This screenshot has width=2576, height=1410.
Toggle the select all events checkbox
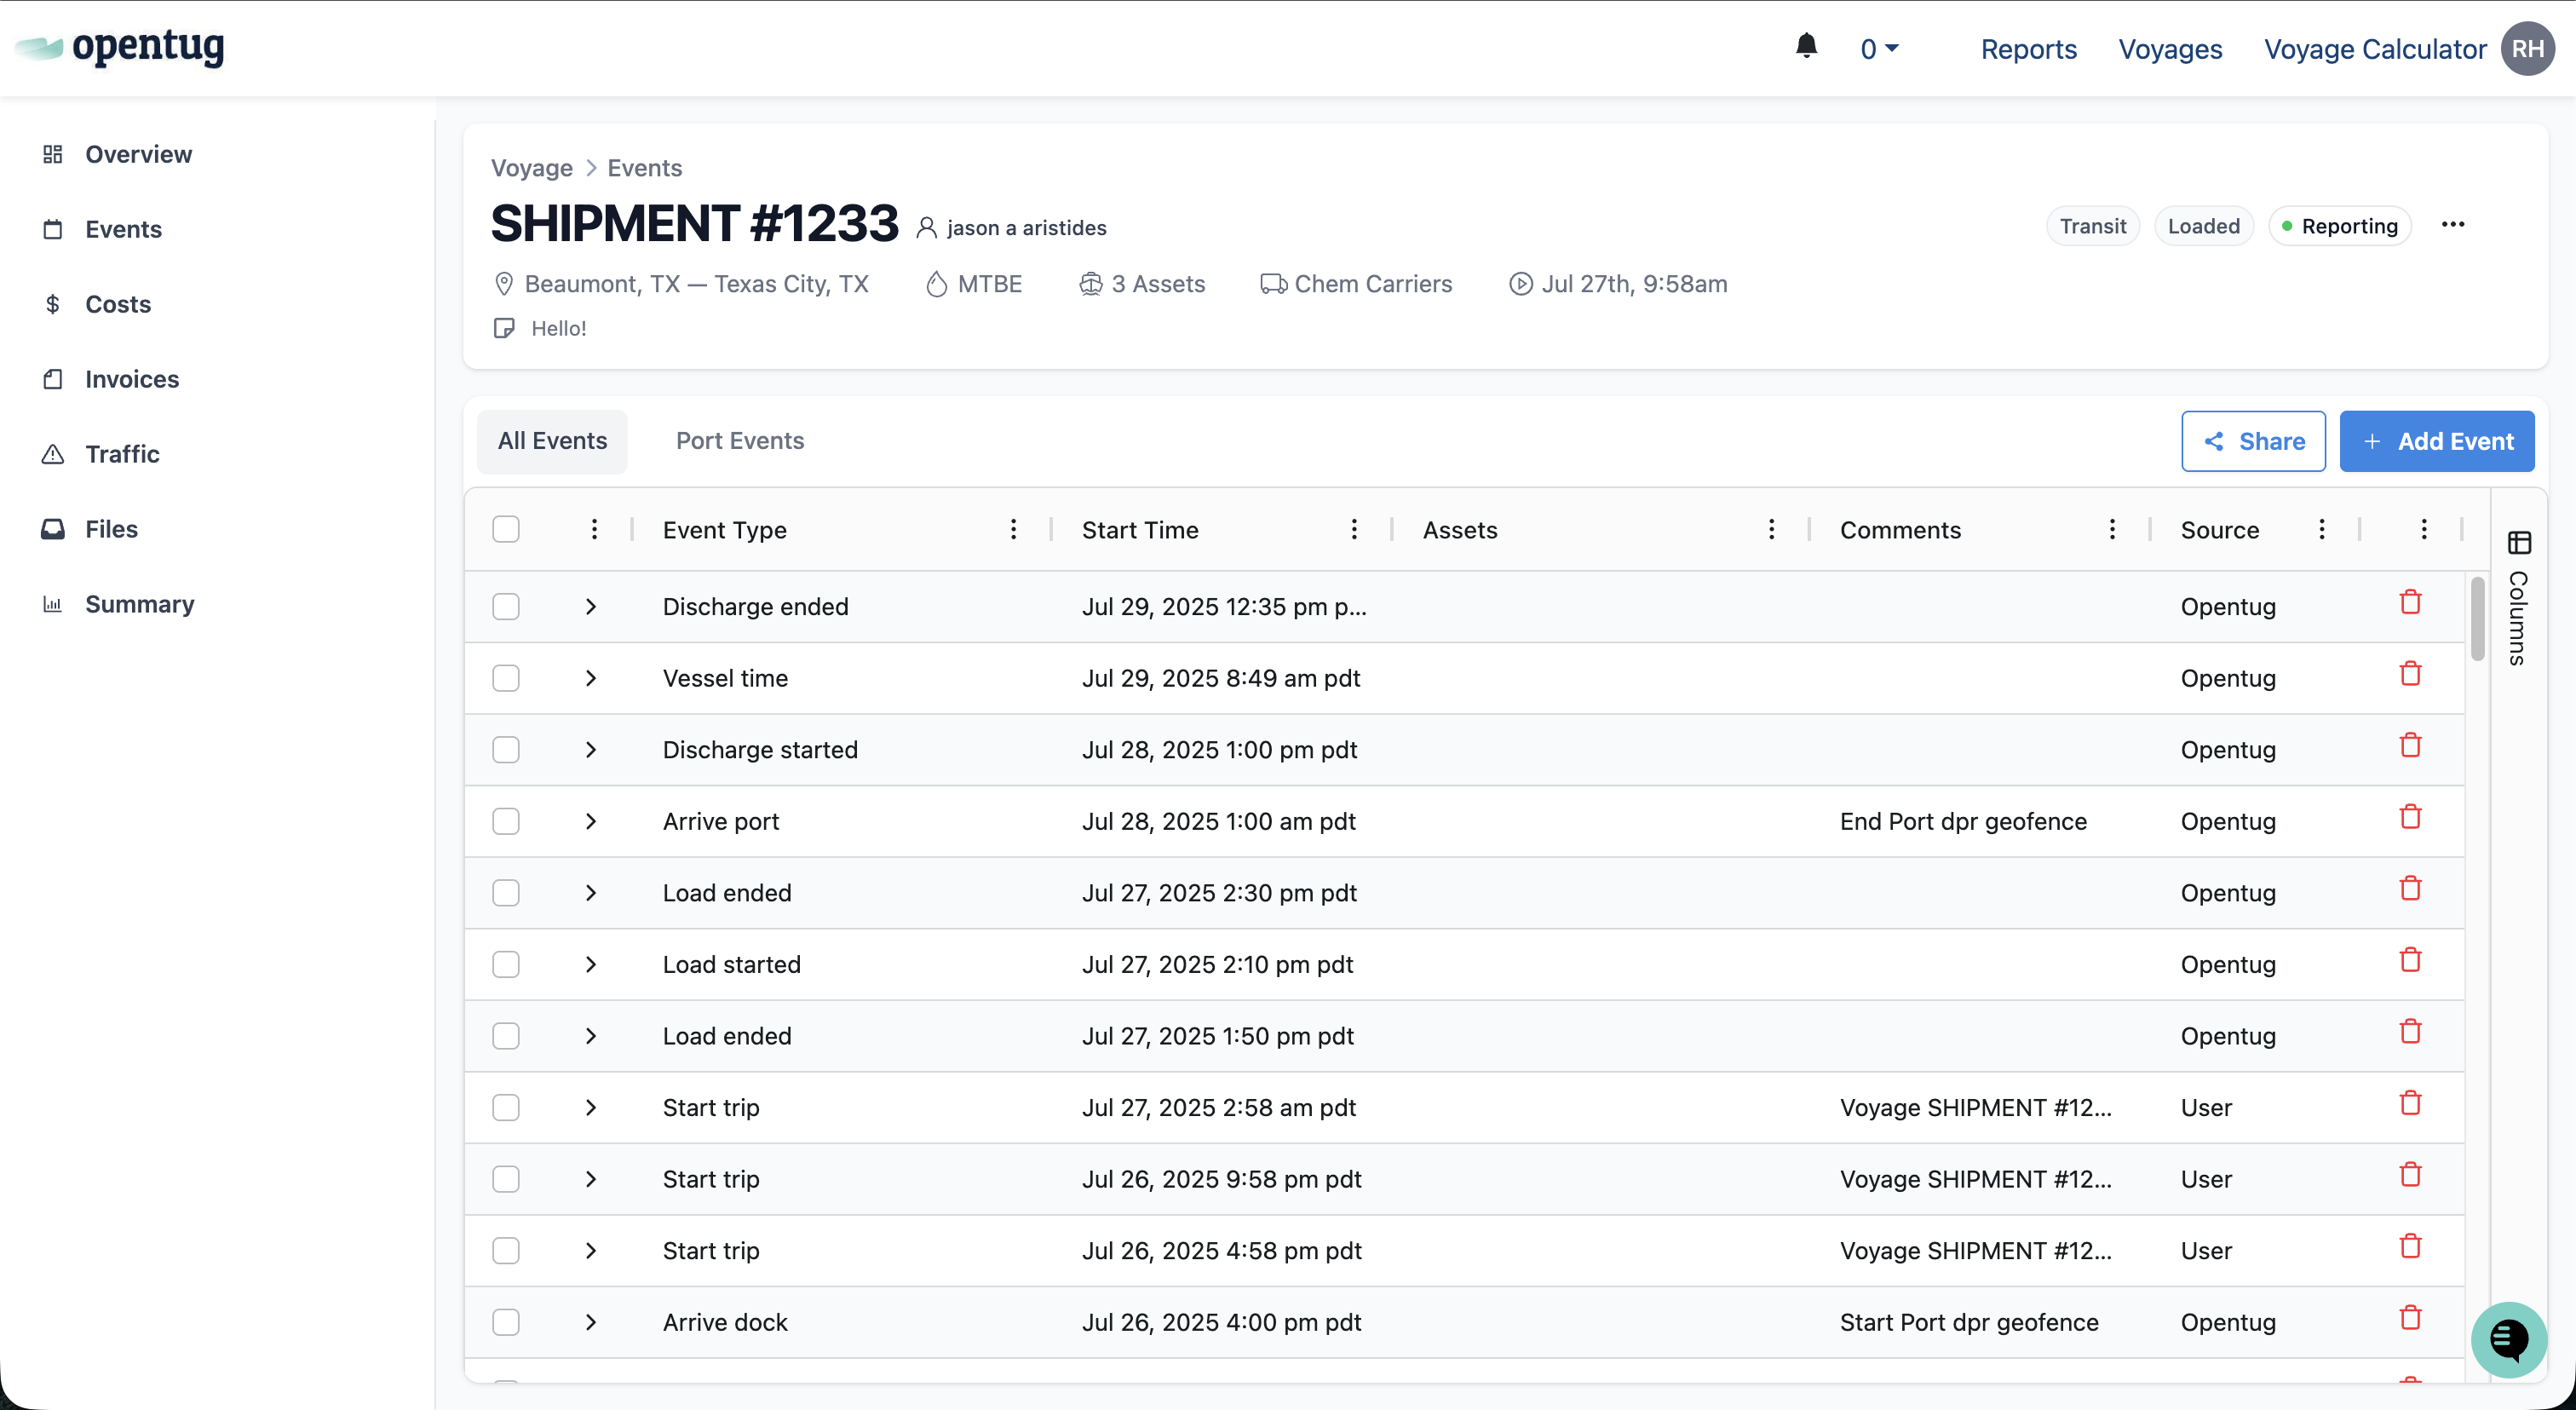point(506,529)
